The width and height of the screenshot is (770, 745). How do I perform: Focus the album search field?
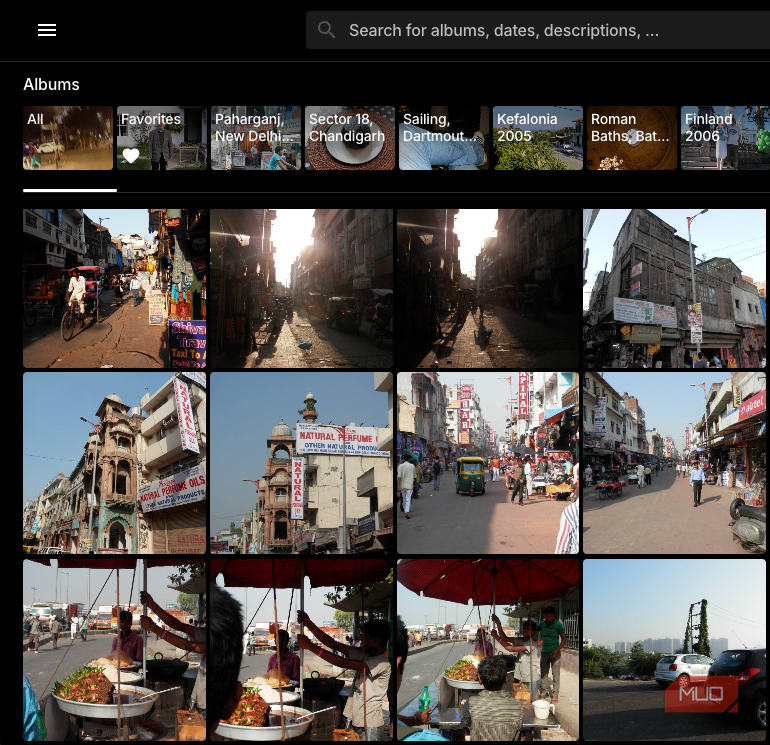click(538, 30)
